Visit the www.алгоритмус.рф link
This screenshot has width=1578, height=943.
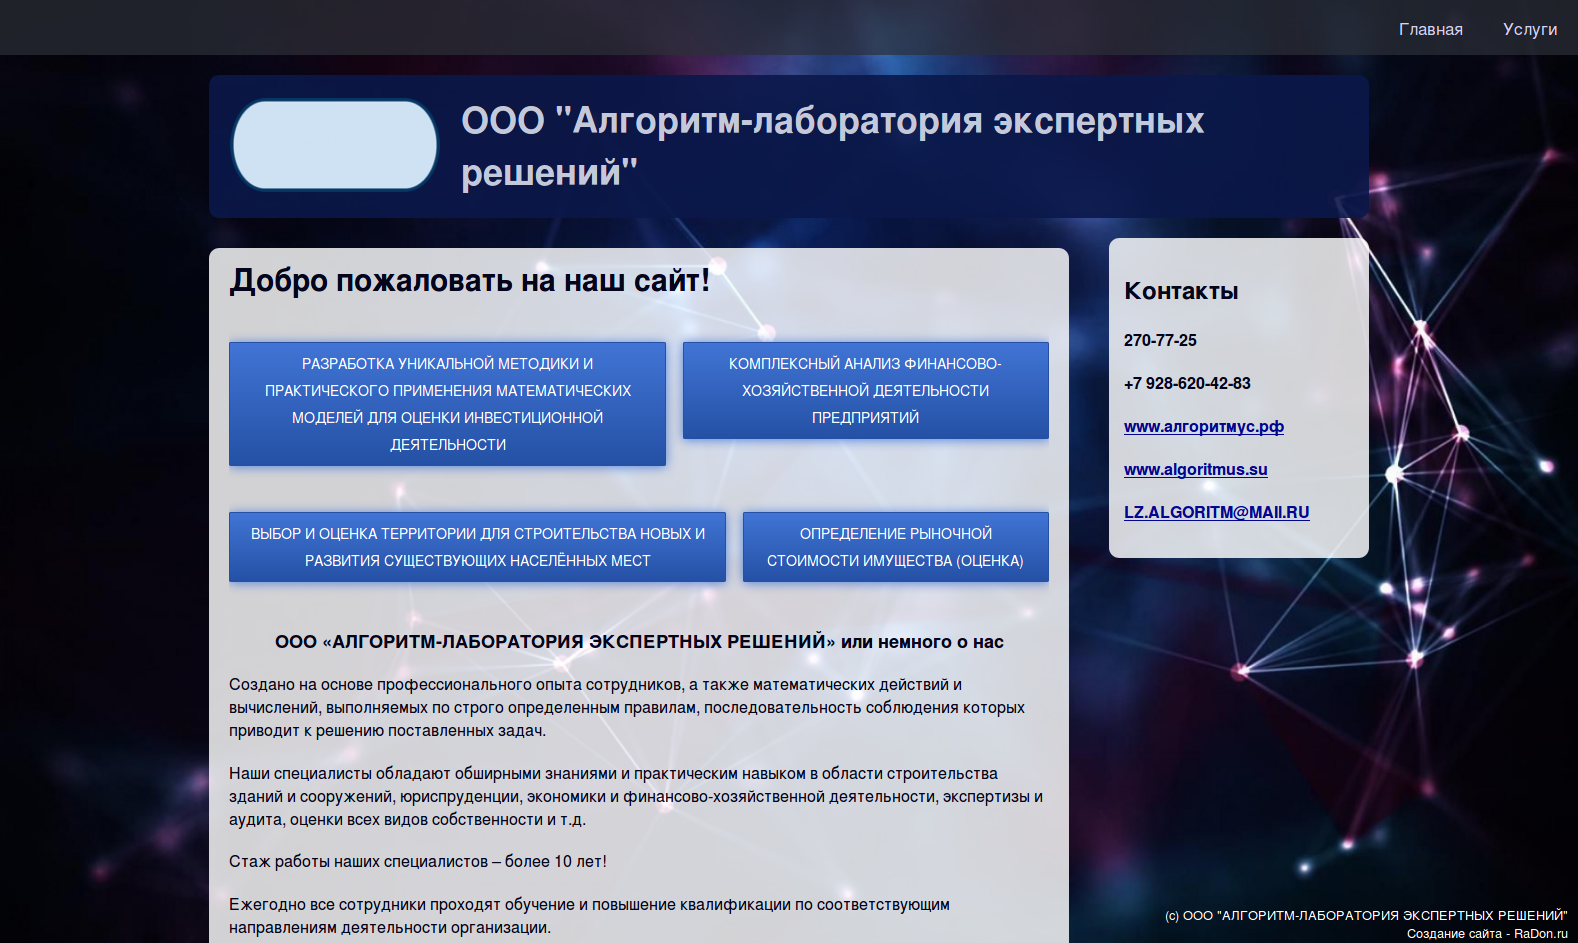pyautogui.click(x=1203, y=427)
